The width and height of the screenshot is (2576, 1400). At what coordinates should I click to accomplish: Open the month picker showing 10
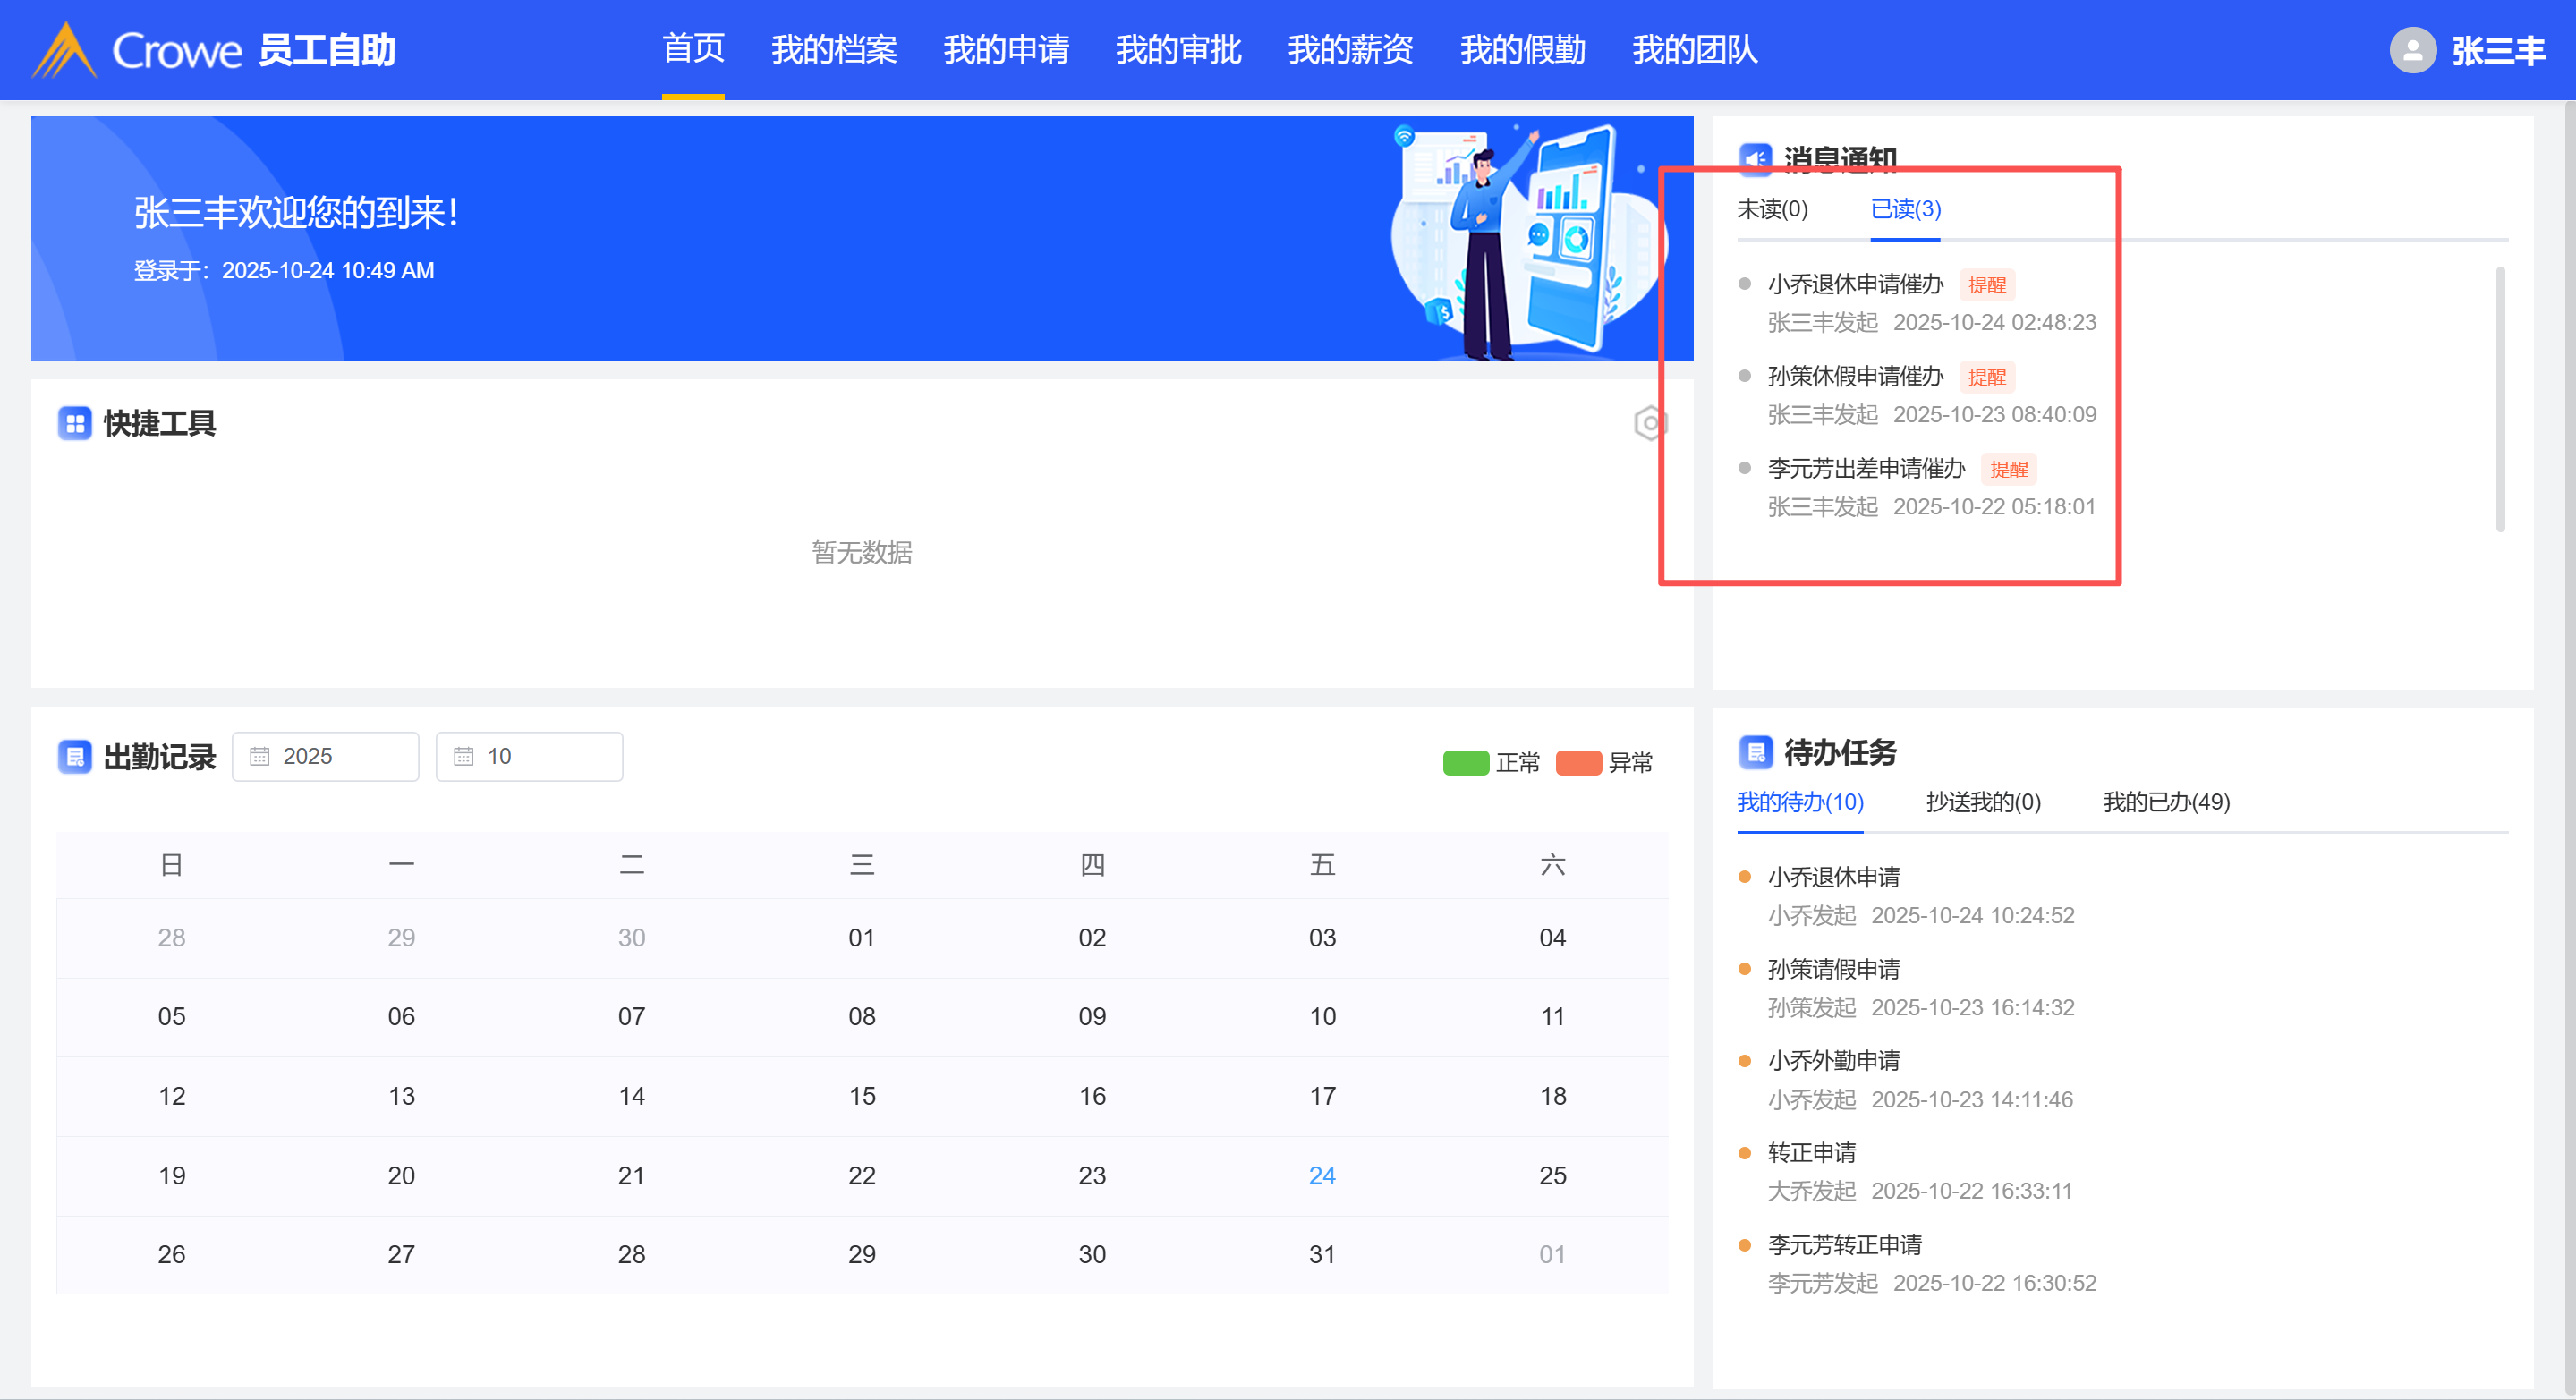pos(530,757)
